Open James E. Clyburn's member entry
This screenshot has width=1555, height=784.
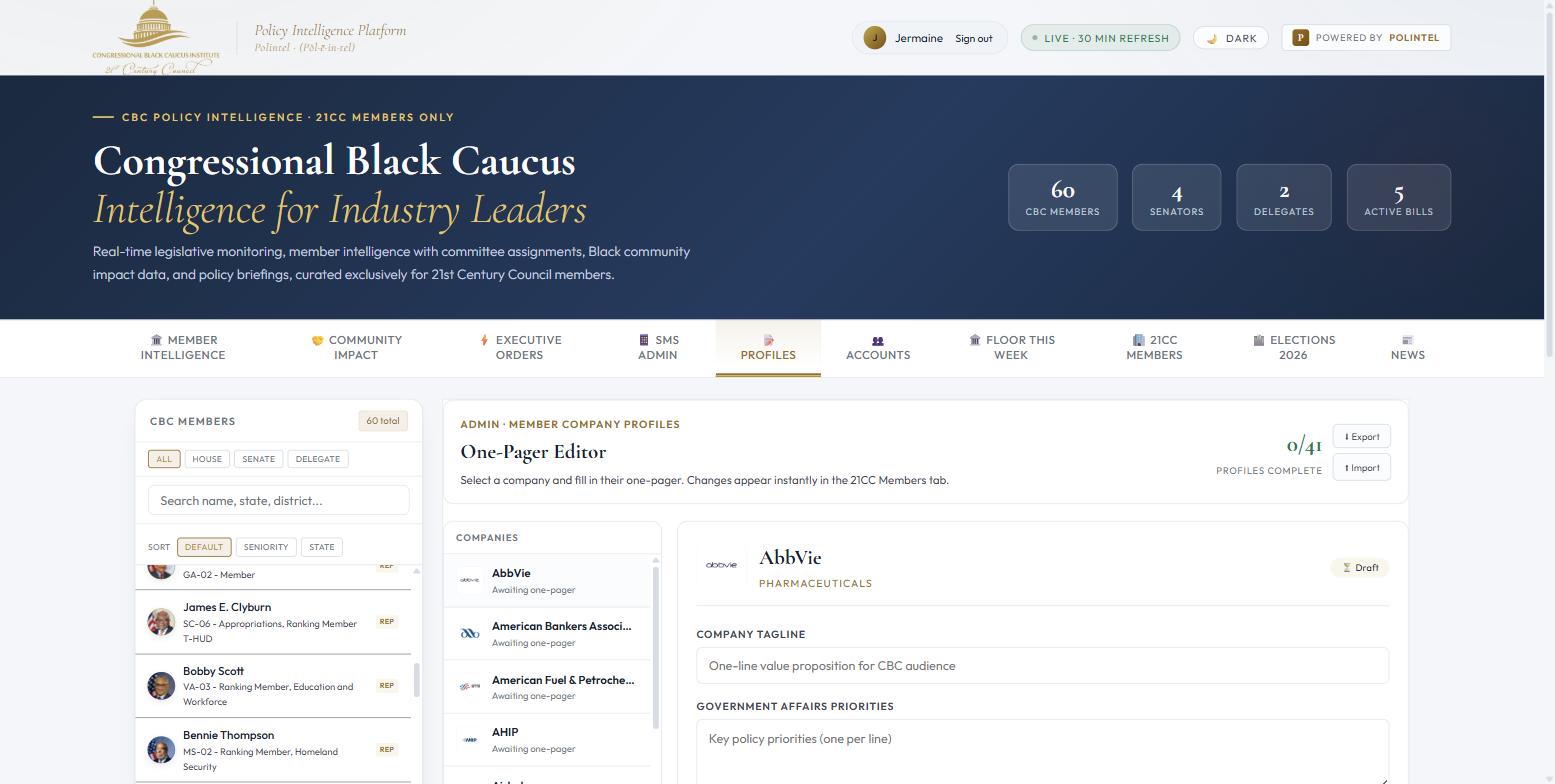(273, 622)
